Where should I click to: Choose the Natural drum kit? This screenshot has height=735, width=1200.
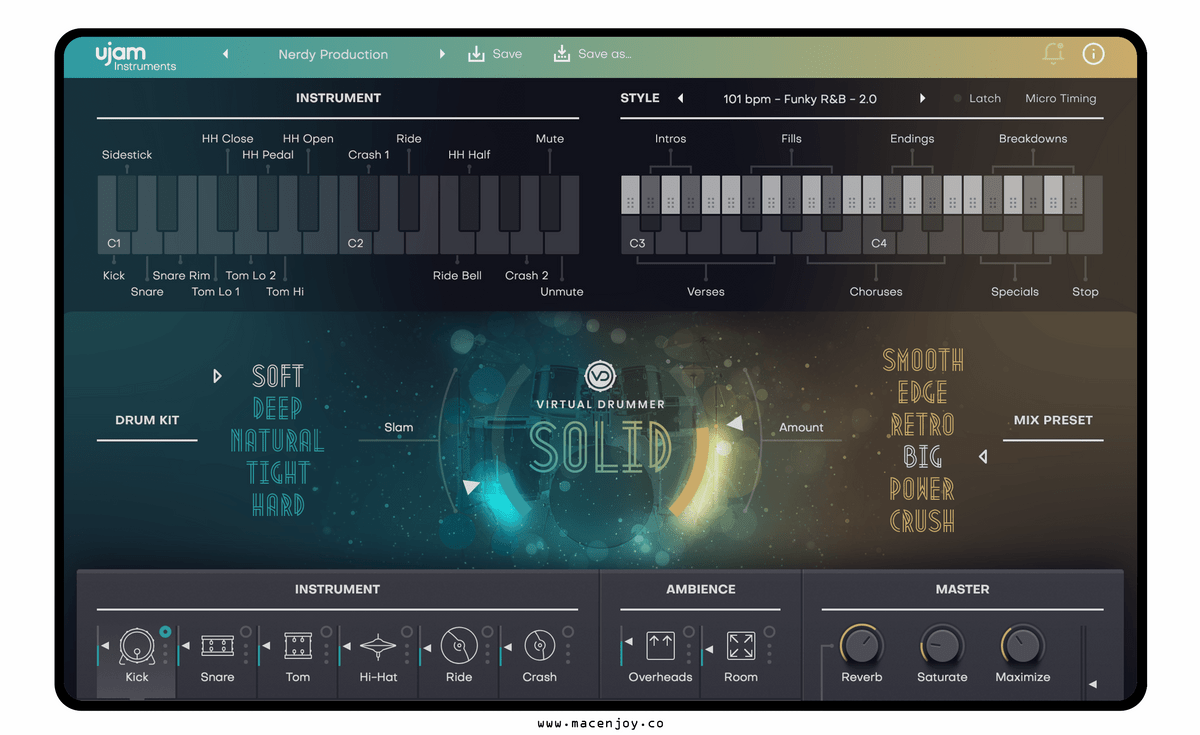click(277, 441)
